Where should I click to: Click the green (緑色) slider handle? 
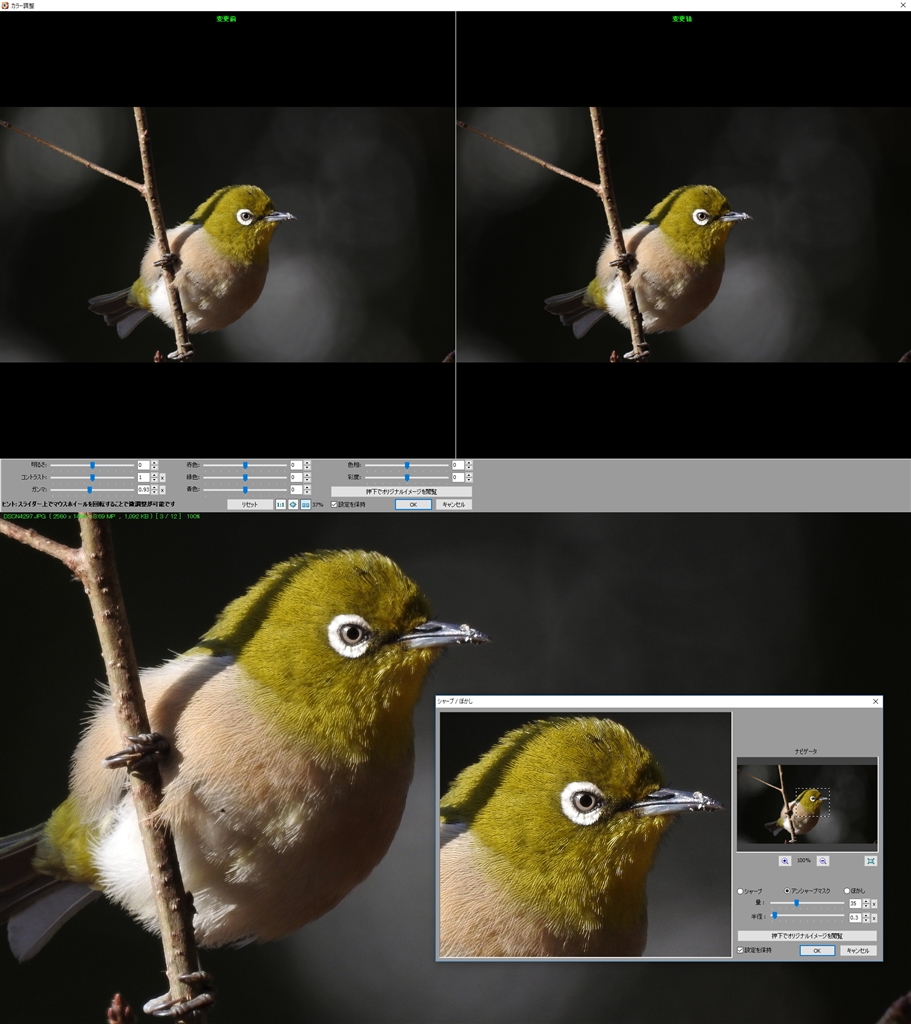[245, 477]
